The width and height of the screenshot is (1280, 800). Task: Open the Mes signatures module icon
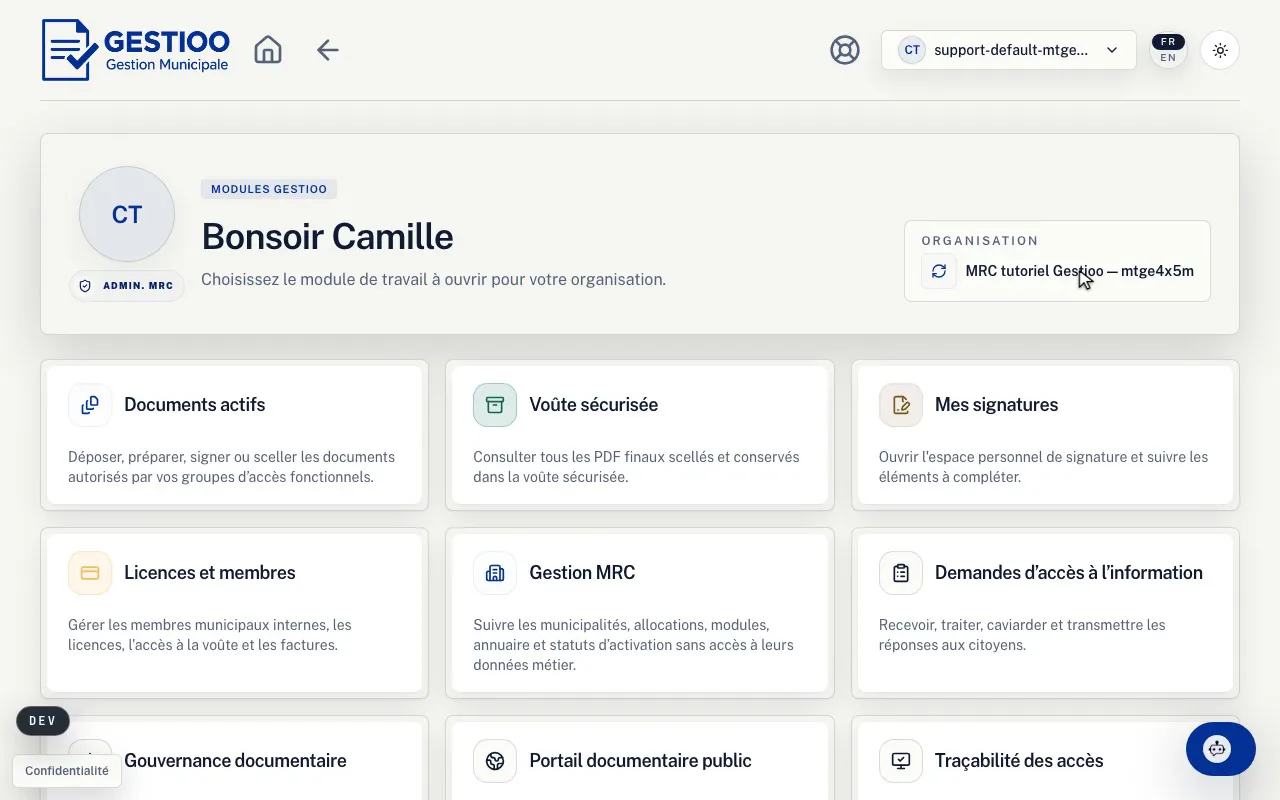pos(901,405)
